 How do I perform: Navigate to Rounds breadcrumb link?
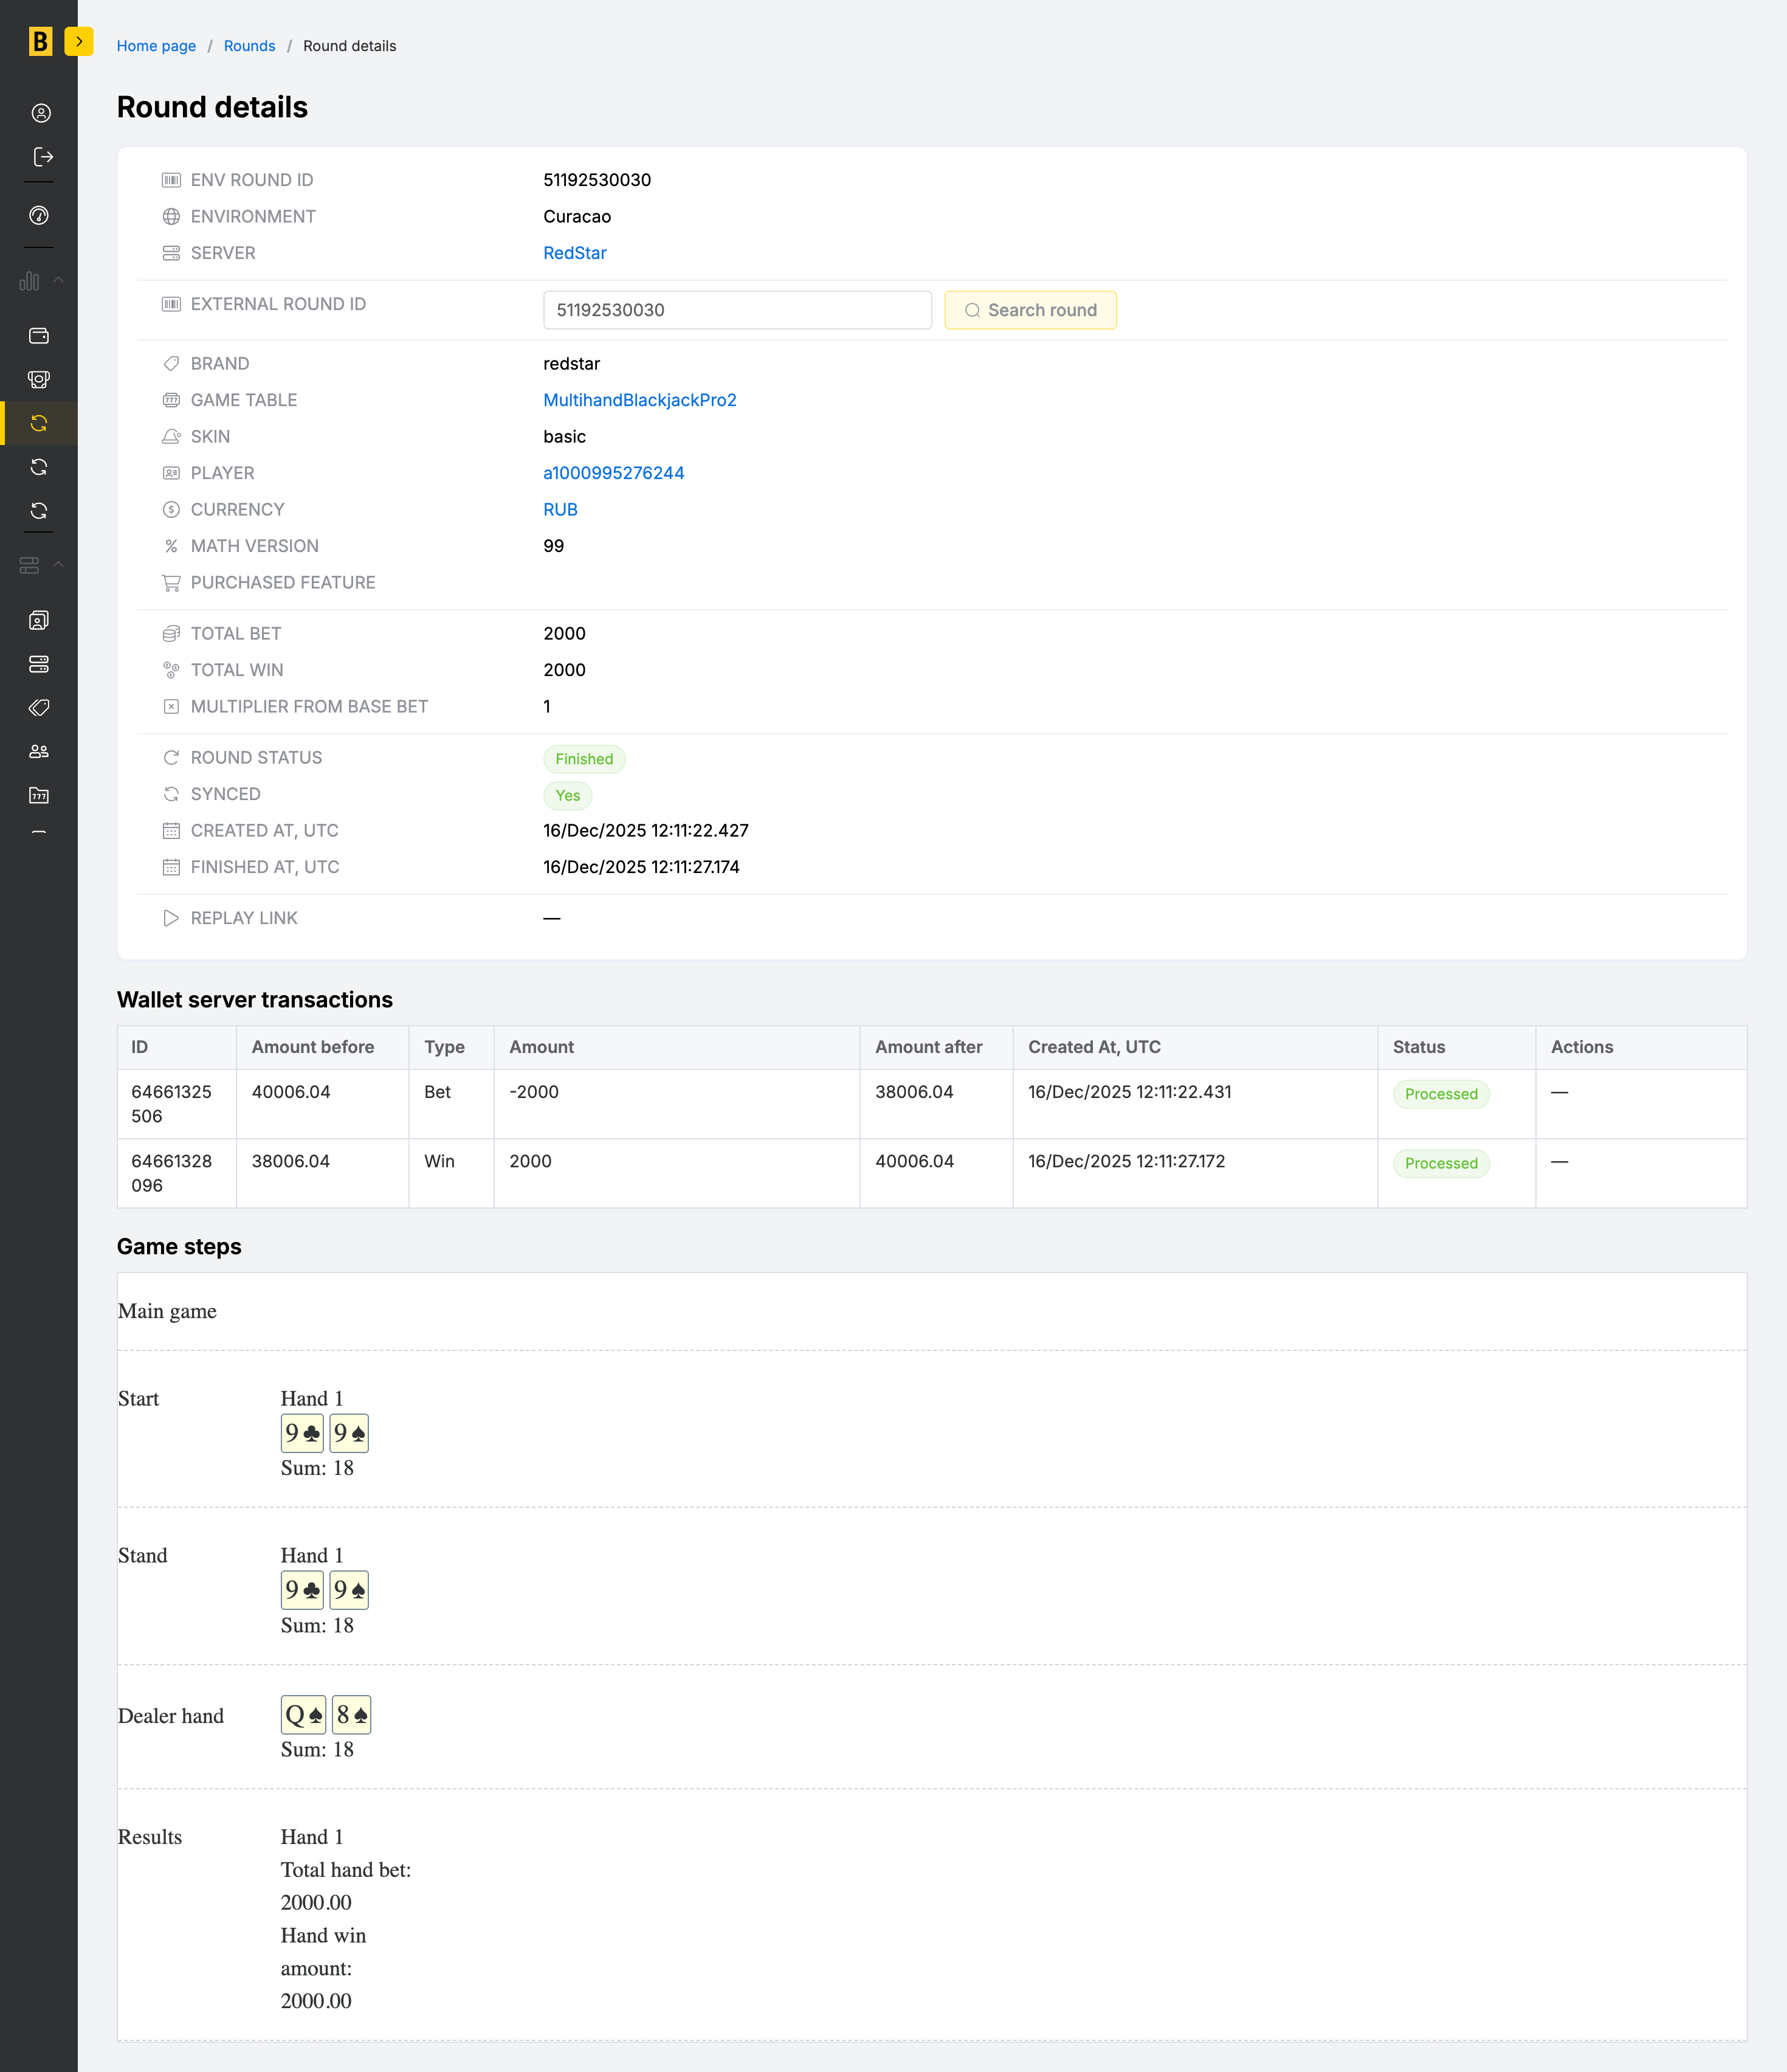pos(249,46)
